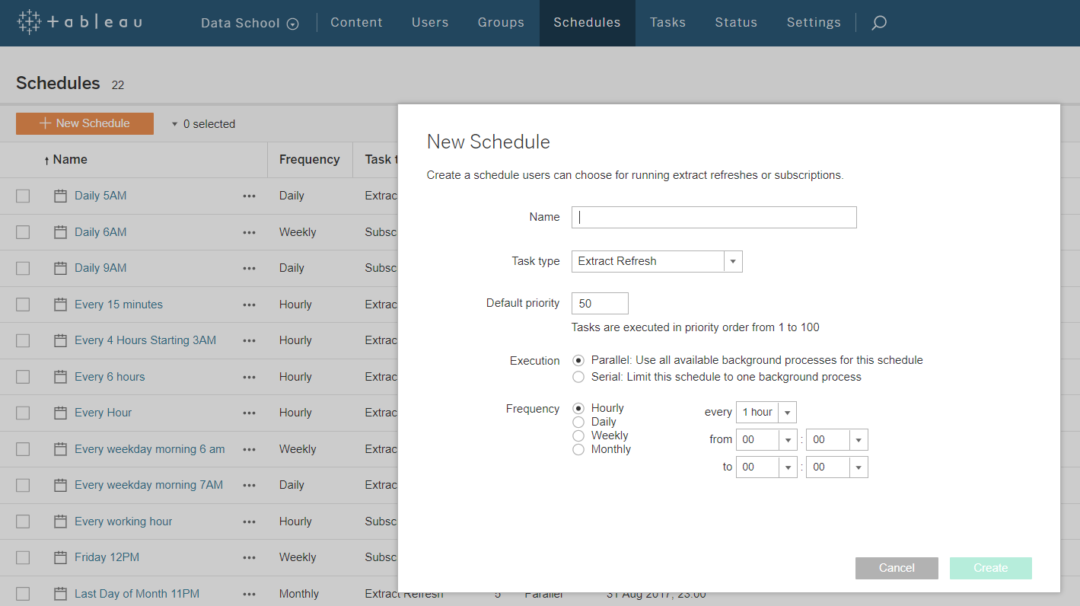Click the calendar icon beside Daily 5AM
1080x606 pixels.
[59, 196]
